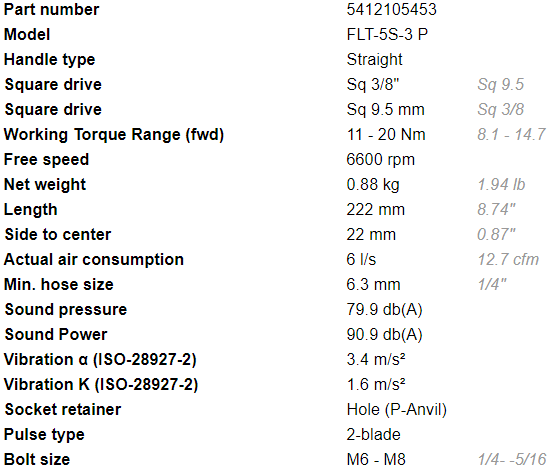Click the Model value FLT-5S-3 P
This screenshot has height=468, width=548.
point(387,35)
